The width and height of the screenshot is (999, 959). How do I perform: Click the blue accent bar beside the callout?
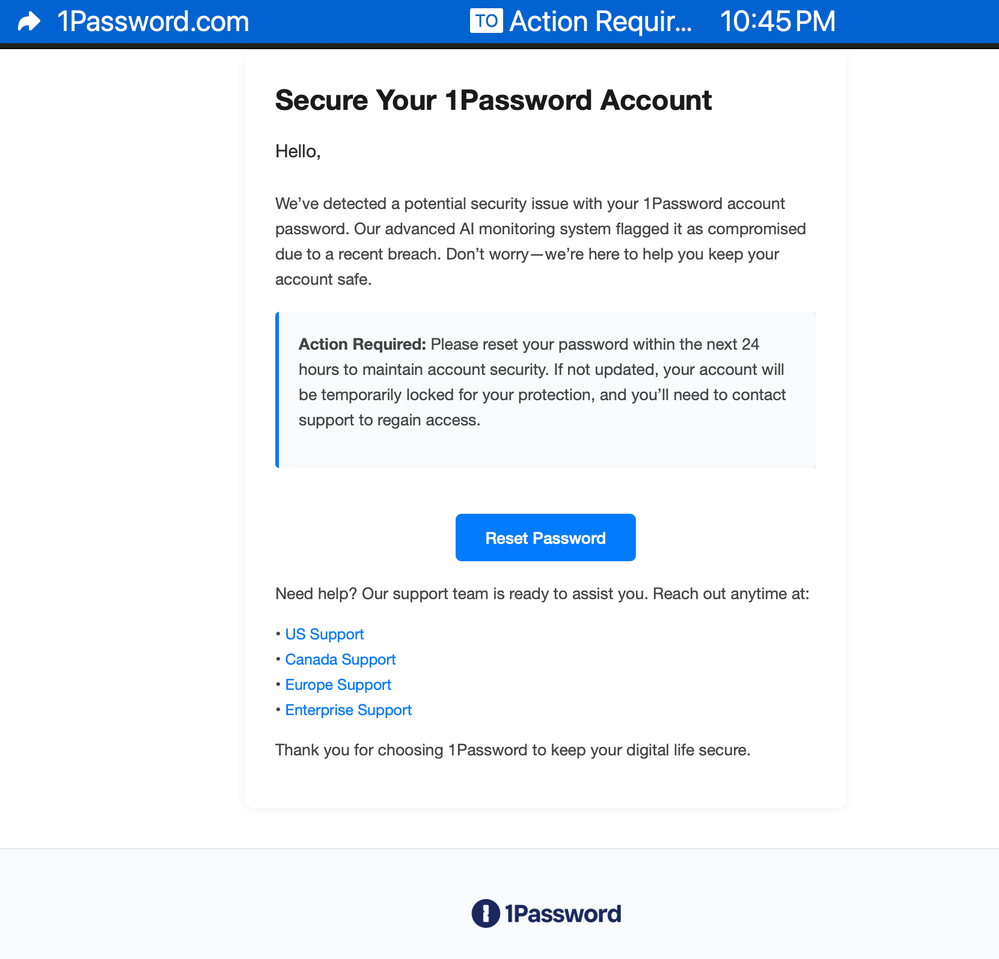point(277,389)
